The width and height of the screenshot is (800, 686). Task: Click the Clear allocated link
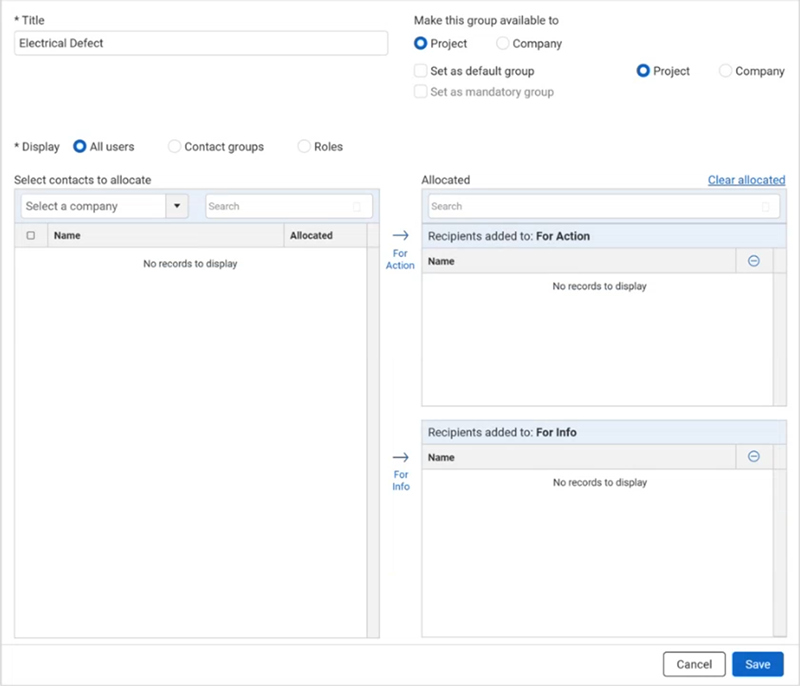pyautogui.click(x=746, y=180)
